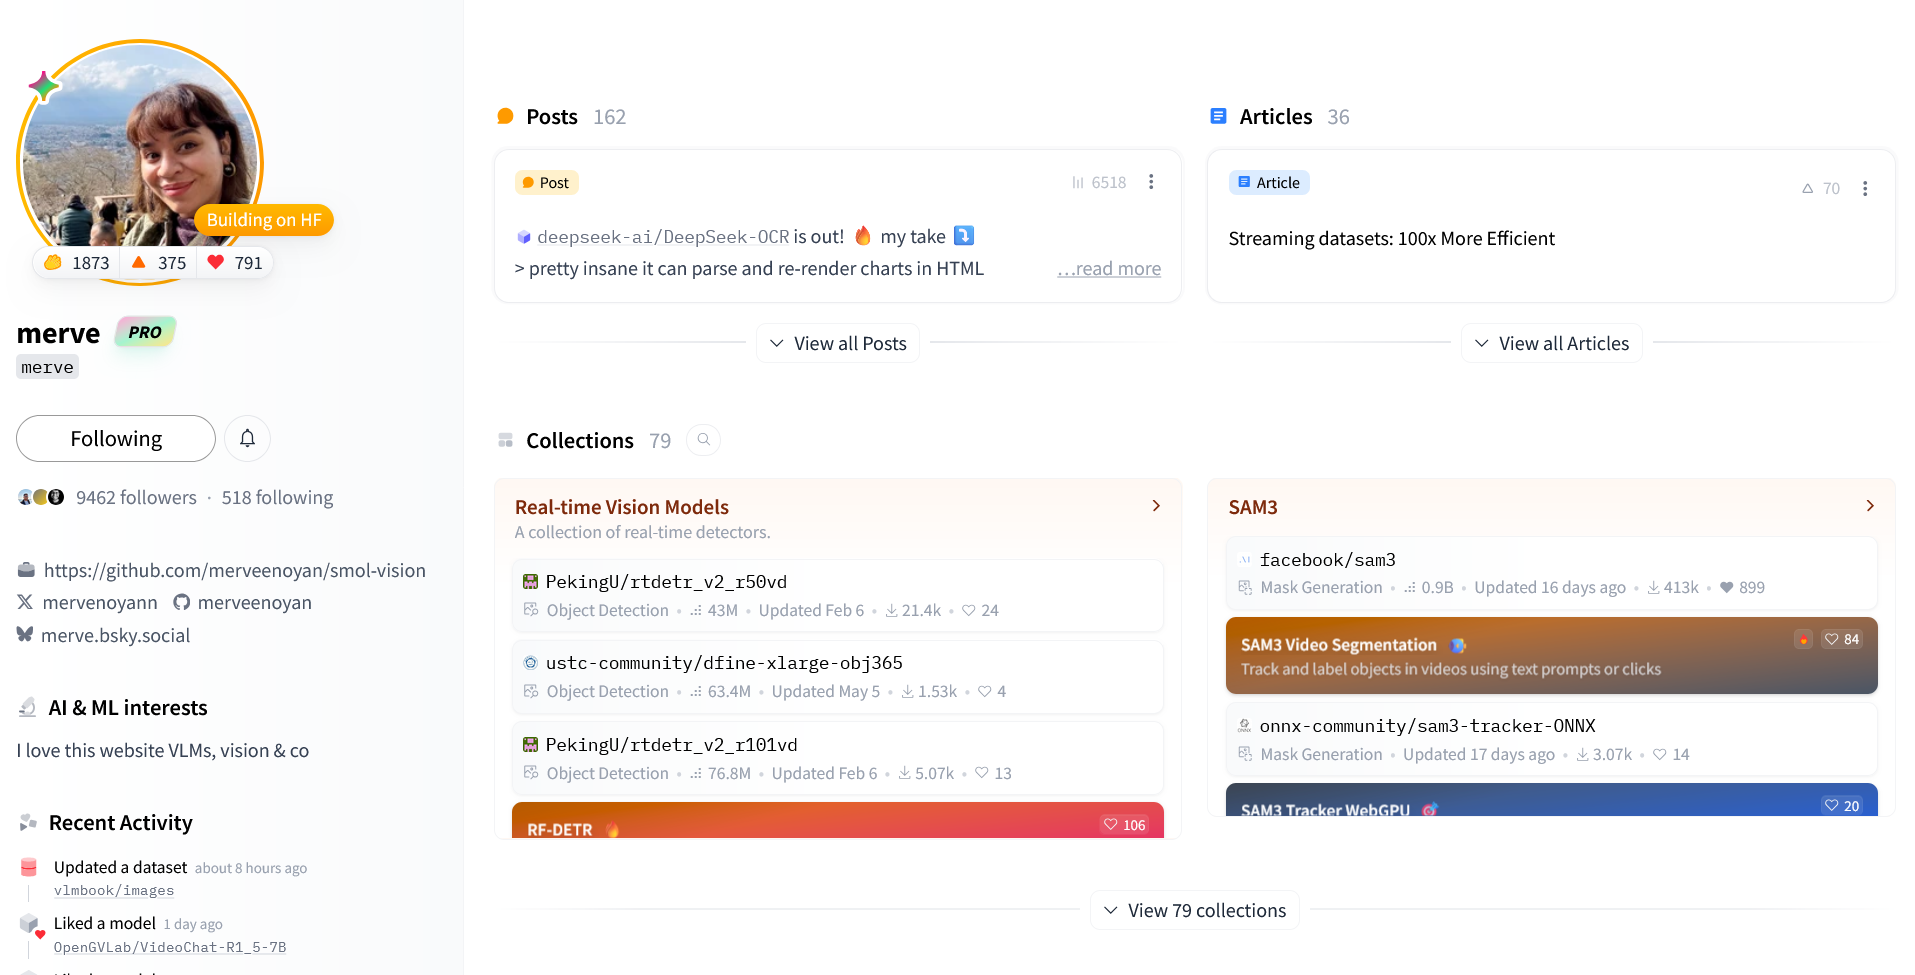Like the SAM3 Video Segmentation space
The width and height of the screenshot is (1915, 975).
click(x=1841, y=639)
